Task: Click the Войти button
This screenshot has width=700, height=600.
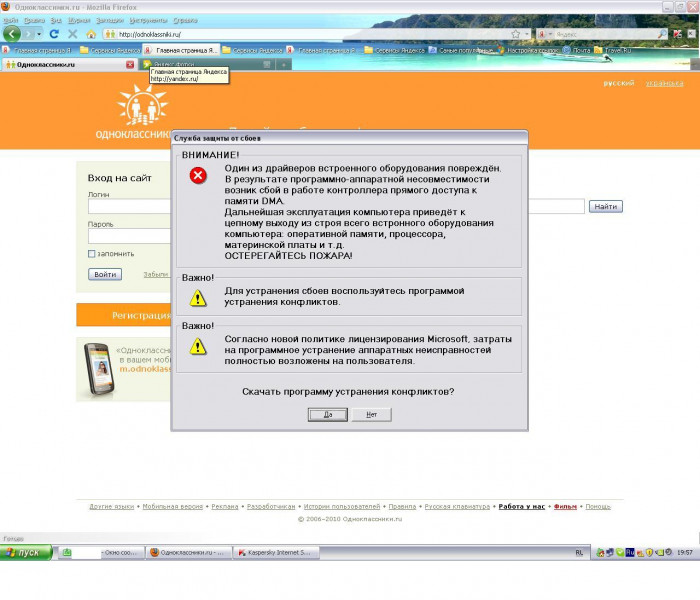Action: click(105, 274)
